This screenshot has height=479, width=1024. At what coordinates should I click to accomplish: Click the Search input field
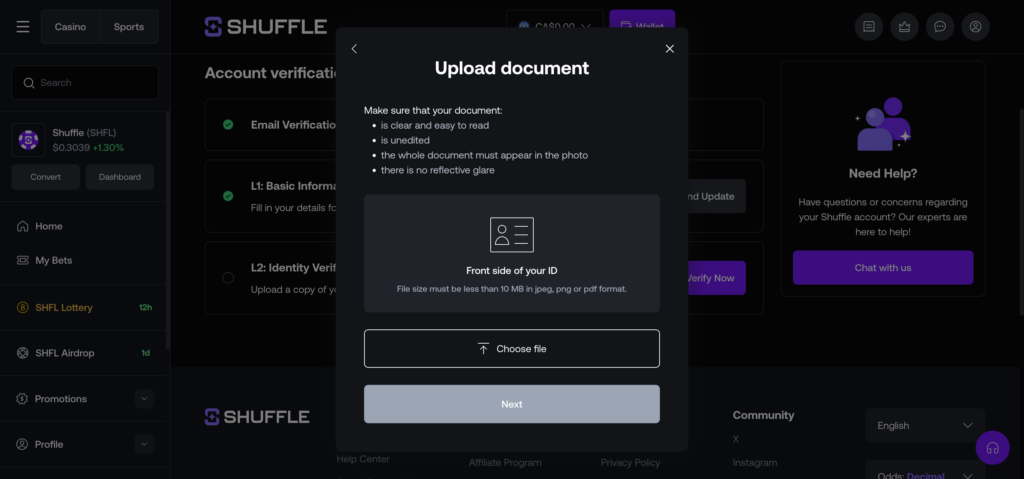tap(85, 82)
